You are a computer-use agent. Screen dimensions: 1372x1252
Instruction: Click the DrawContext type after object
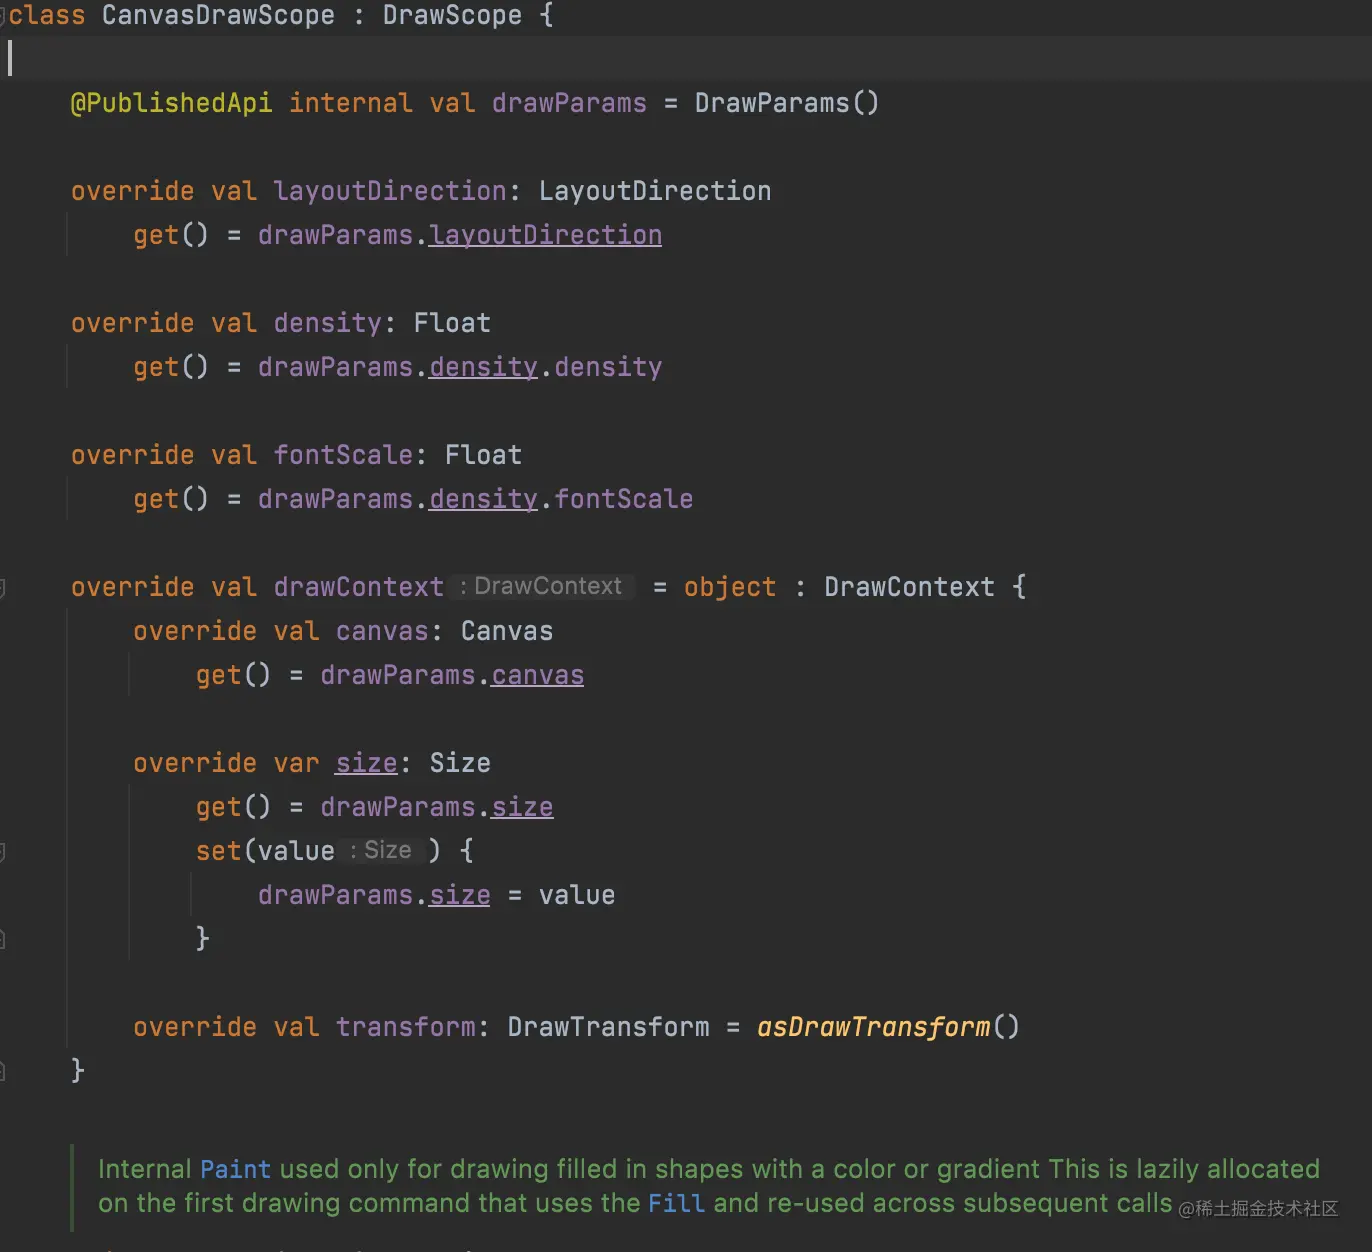point(909,587)
